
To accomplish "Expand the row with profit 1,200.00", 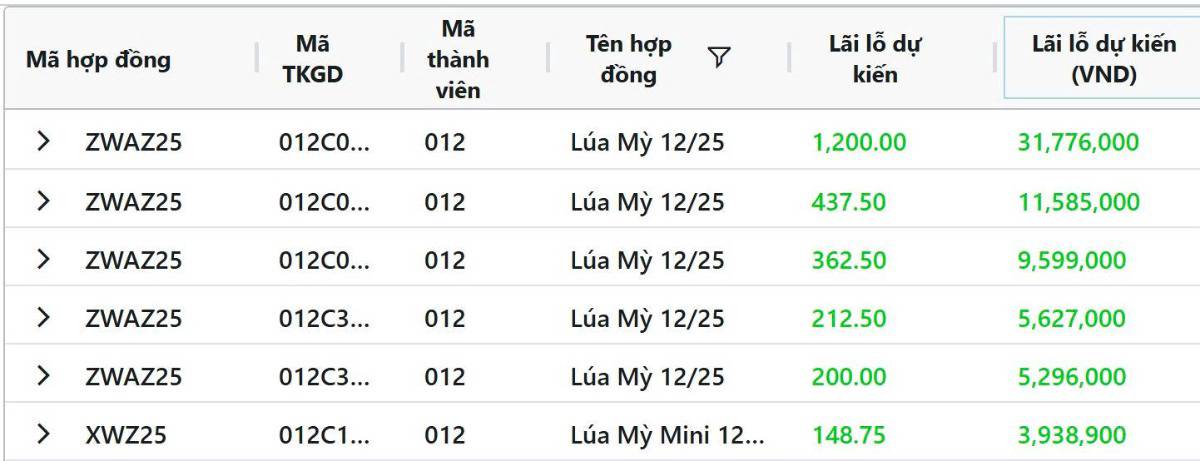I will click(43, 142).
